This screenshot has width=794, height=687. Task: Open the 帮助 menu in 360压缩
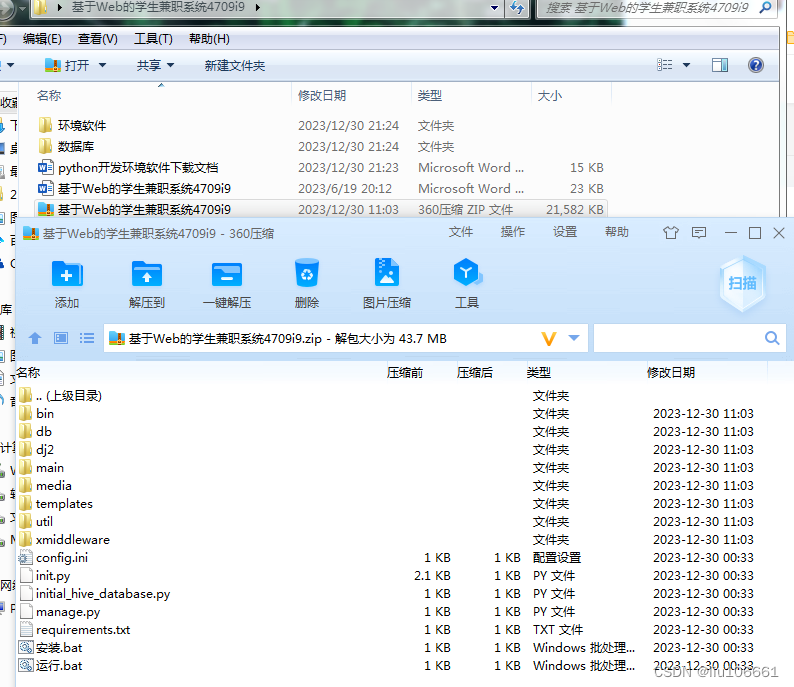[x=617, y=232]
